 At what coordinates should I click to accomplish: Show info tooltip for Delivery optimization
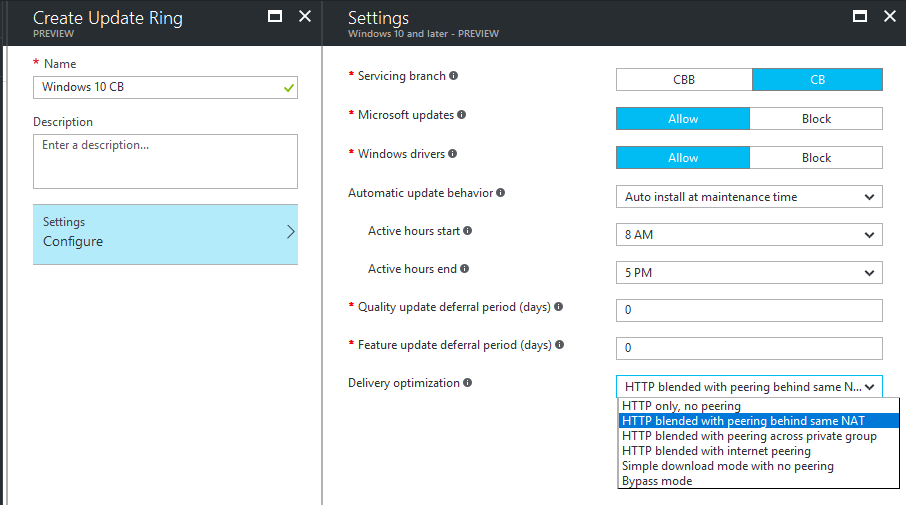[x=468, y=383]
